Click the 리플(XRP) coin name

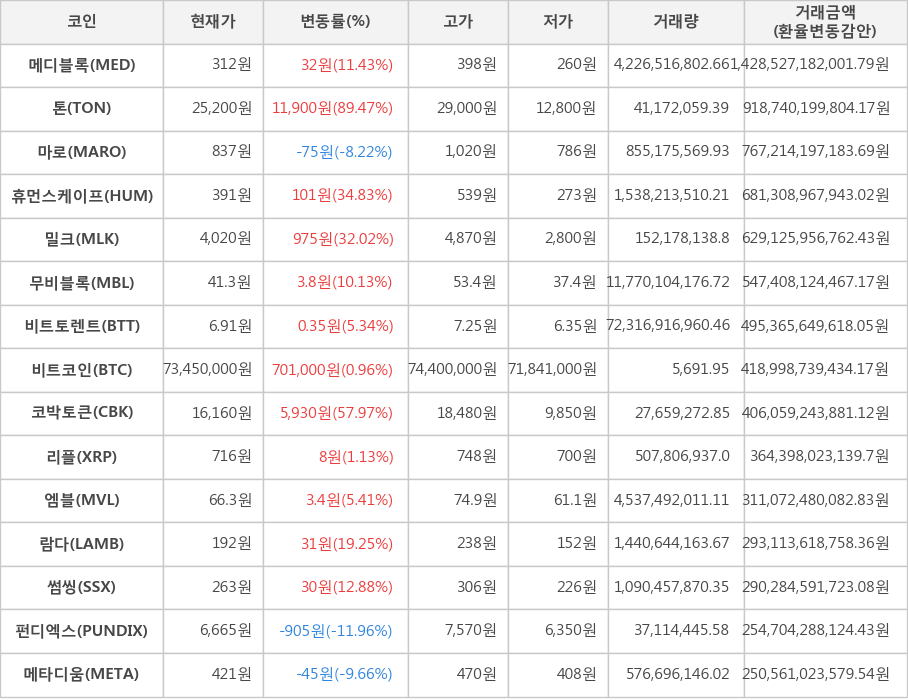pos(82,456)
